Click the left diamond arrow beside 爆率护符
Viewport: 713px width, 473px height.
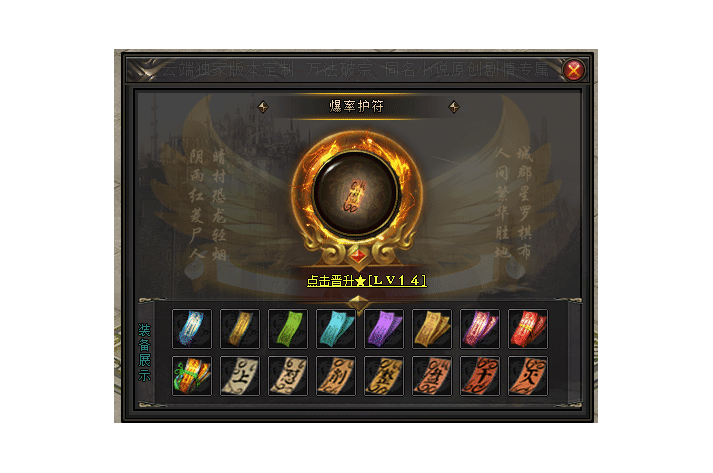263,107
